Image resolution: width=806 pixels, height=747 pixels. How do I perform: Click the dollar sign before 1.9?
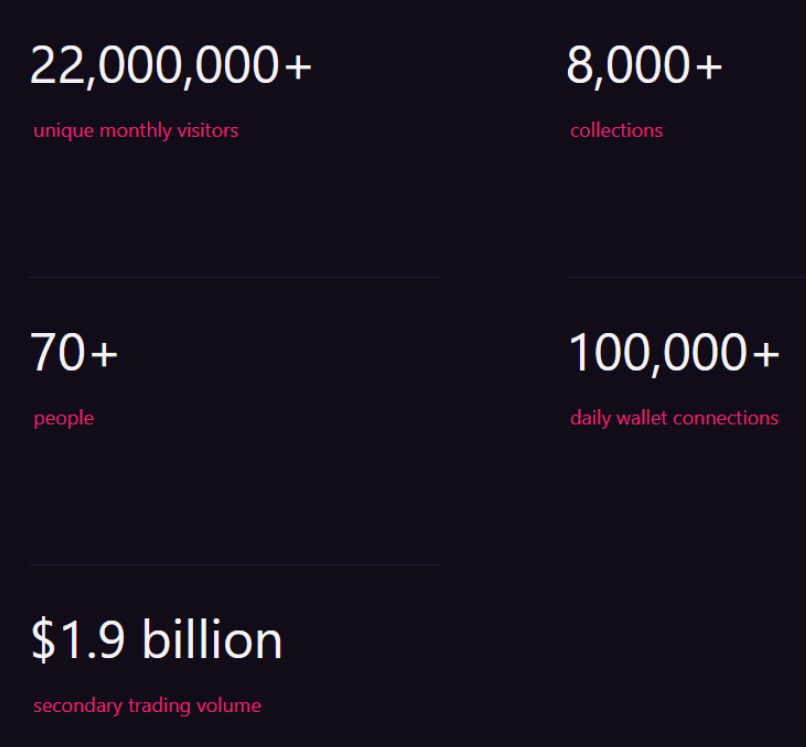[44, 641]
